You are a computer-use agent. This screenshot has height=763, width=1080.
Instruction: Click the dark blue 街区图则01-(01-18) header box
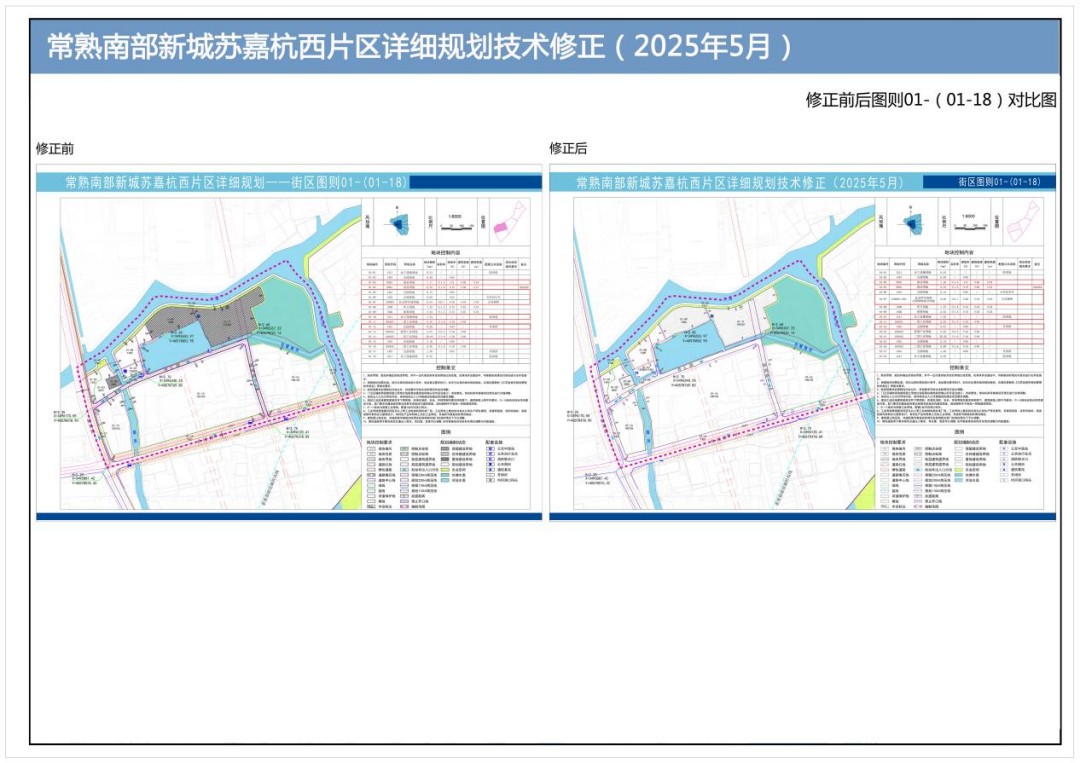986,182
